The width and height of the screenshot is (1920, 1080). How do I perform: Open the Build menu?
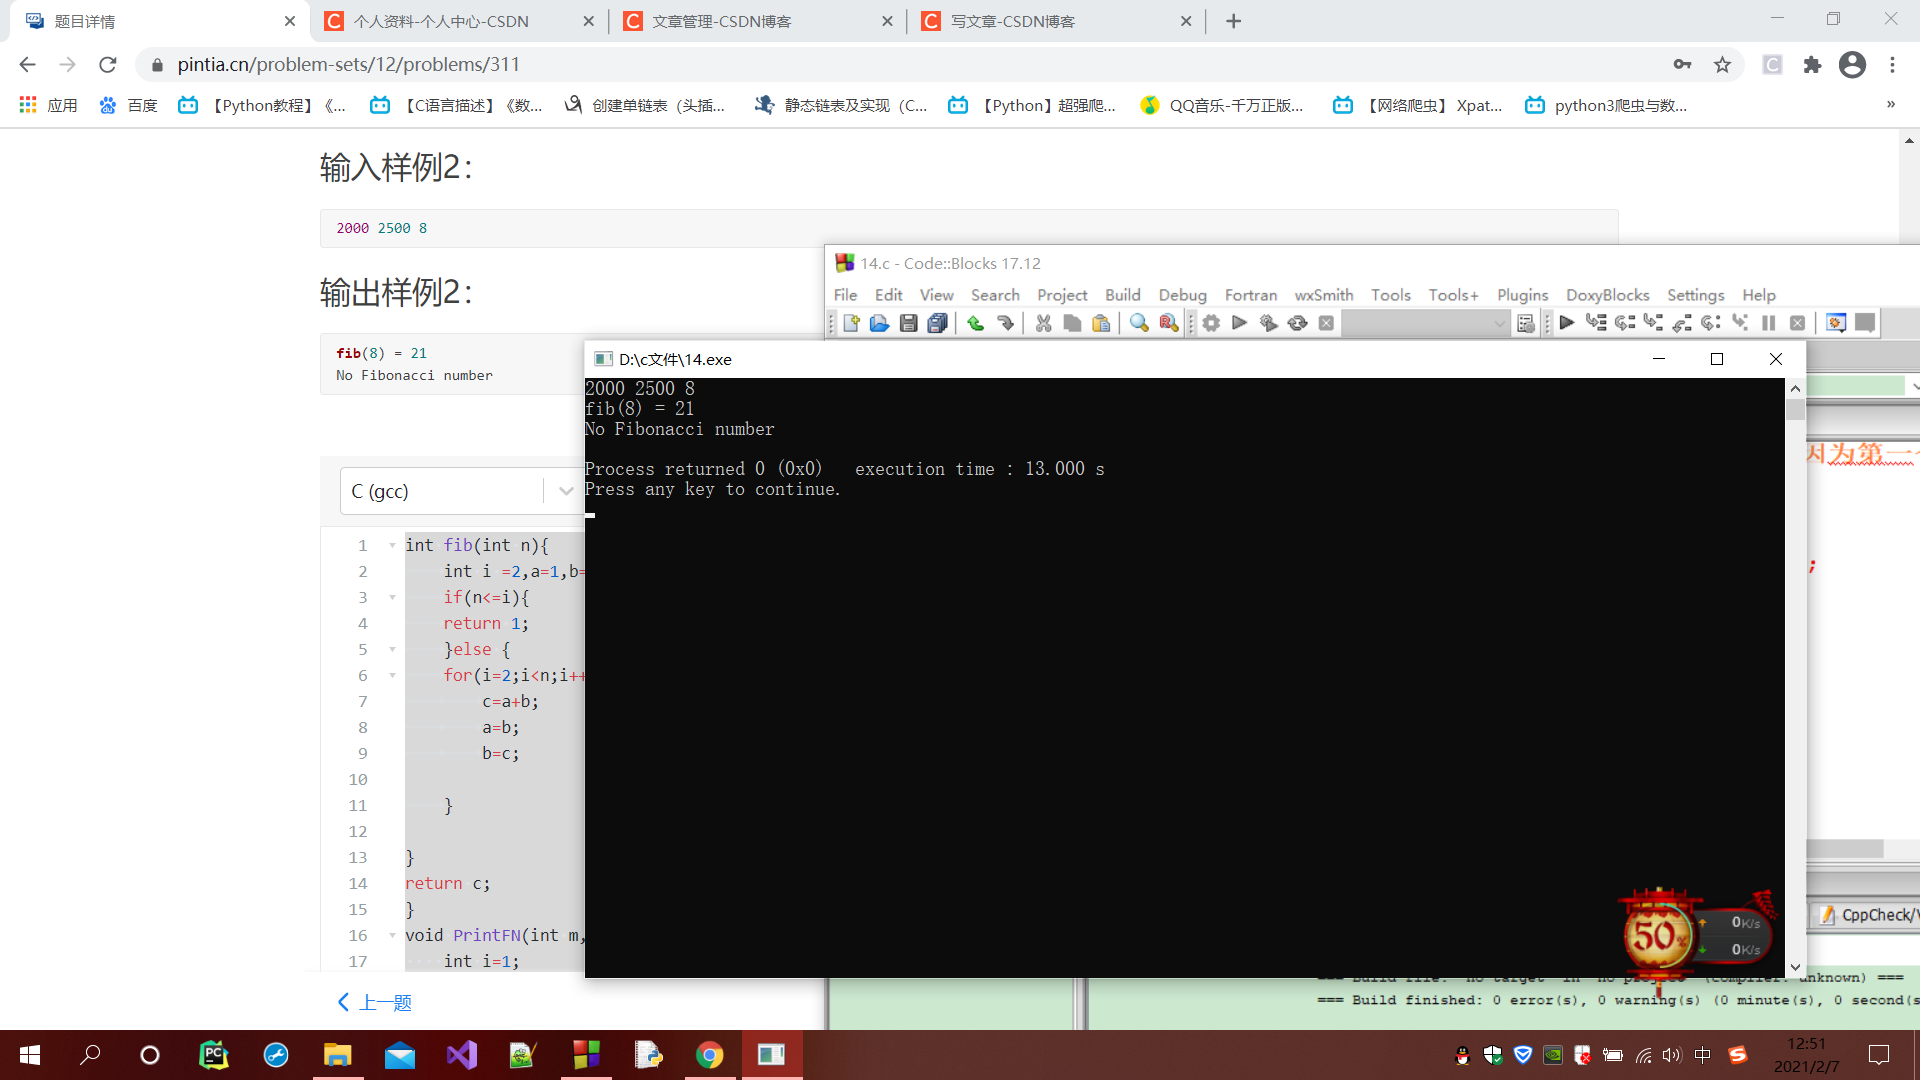[x=1122, y=295]
